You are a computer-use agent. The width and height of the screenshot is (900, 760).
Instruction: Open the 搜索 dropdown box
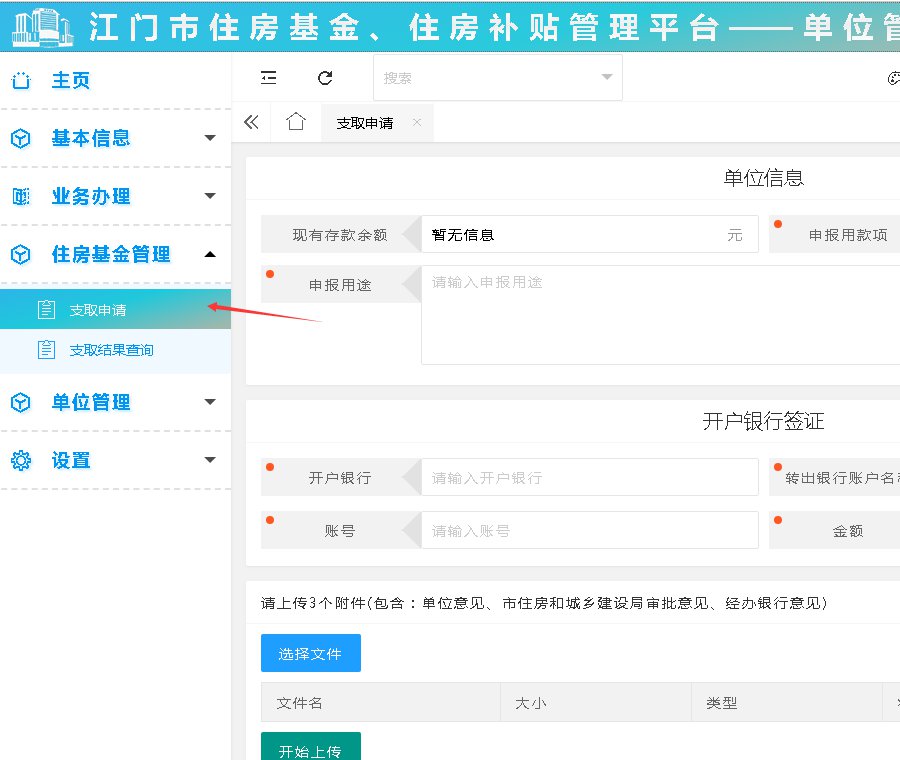coord(497,78)
